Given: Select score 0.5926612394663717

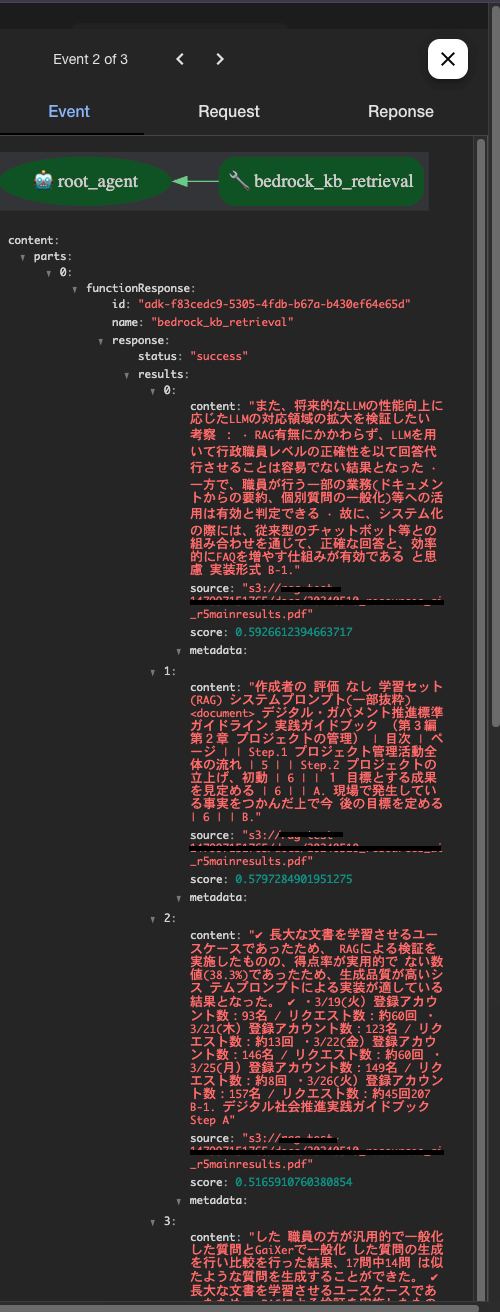Looking at the screenshot, I should [x=293, y=632].
